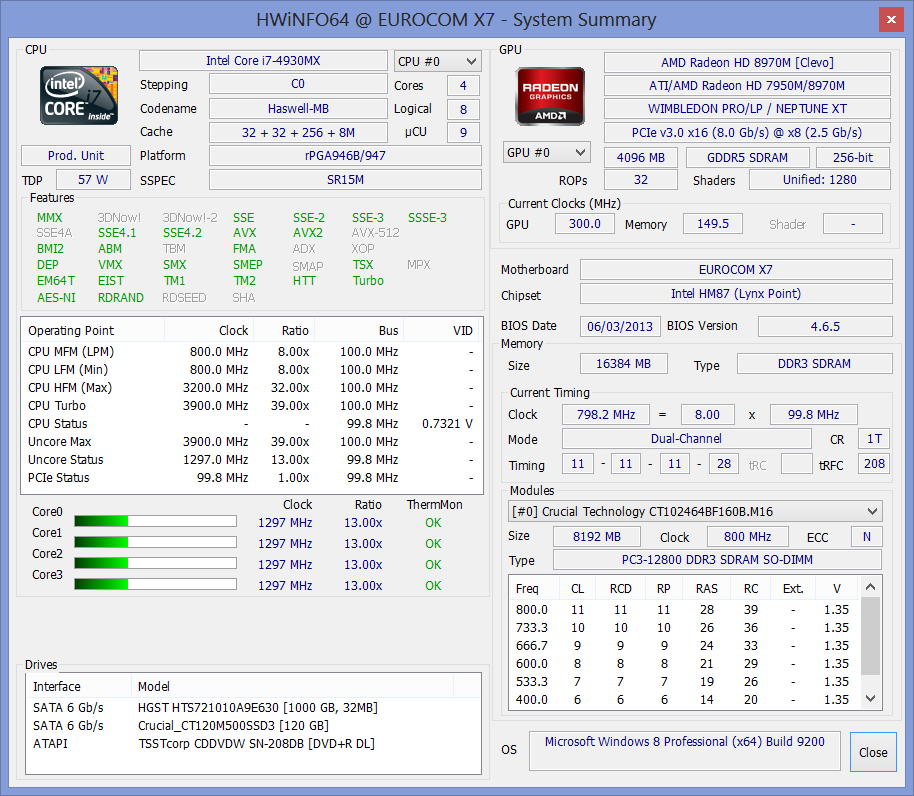Click the 57 W TDP value
The height and width of the screenshot is (796, 914).
(93, 179)
